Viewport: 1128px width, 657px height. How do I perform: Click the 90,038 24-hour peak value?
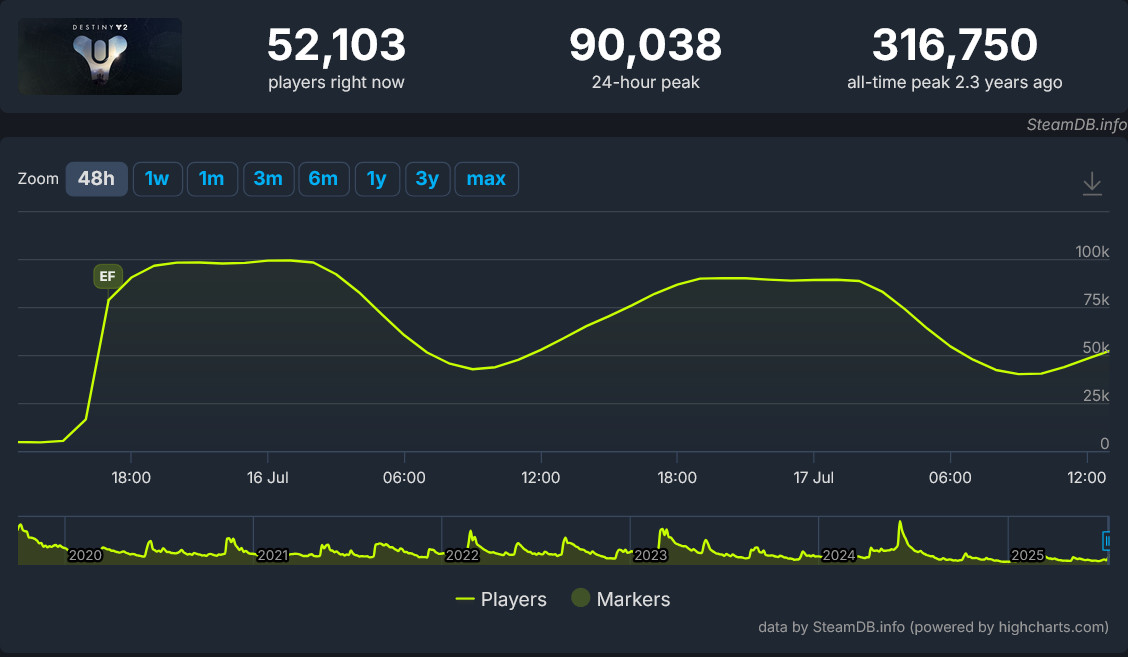pos(645,45)
